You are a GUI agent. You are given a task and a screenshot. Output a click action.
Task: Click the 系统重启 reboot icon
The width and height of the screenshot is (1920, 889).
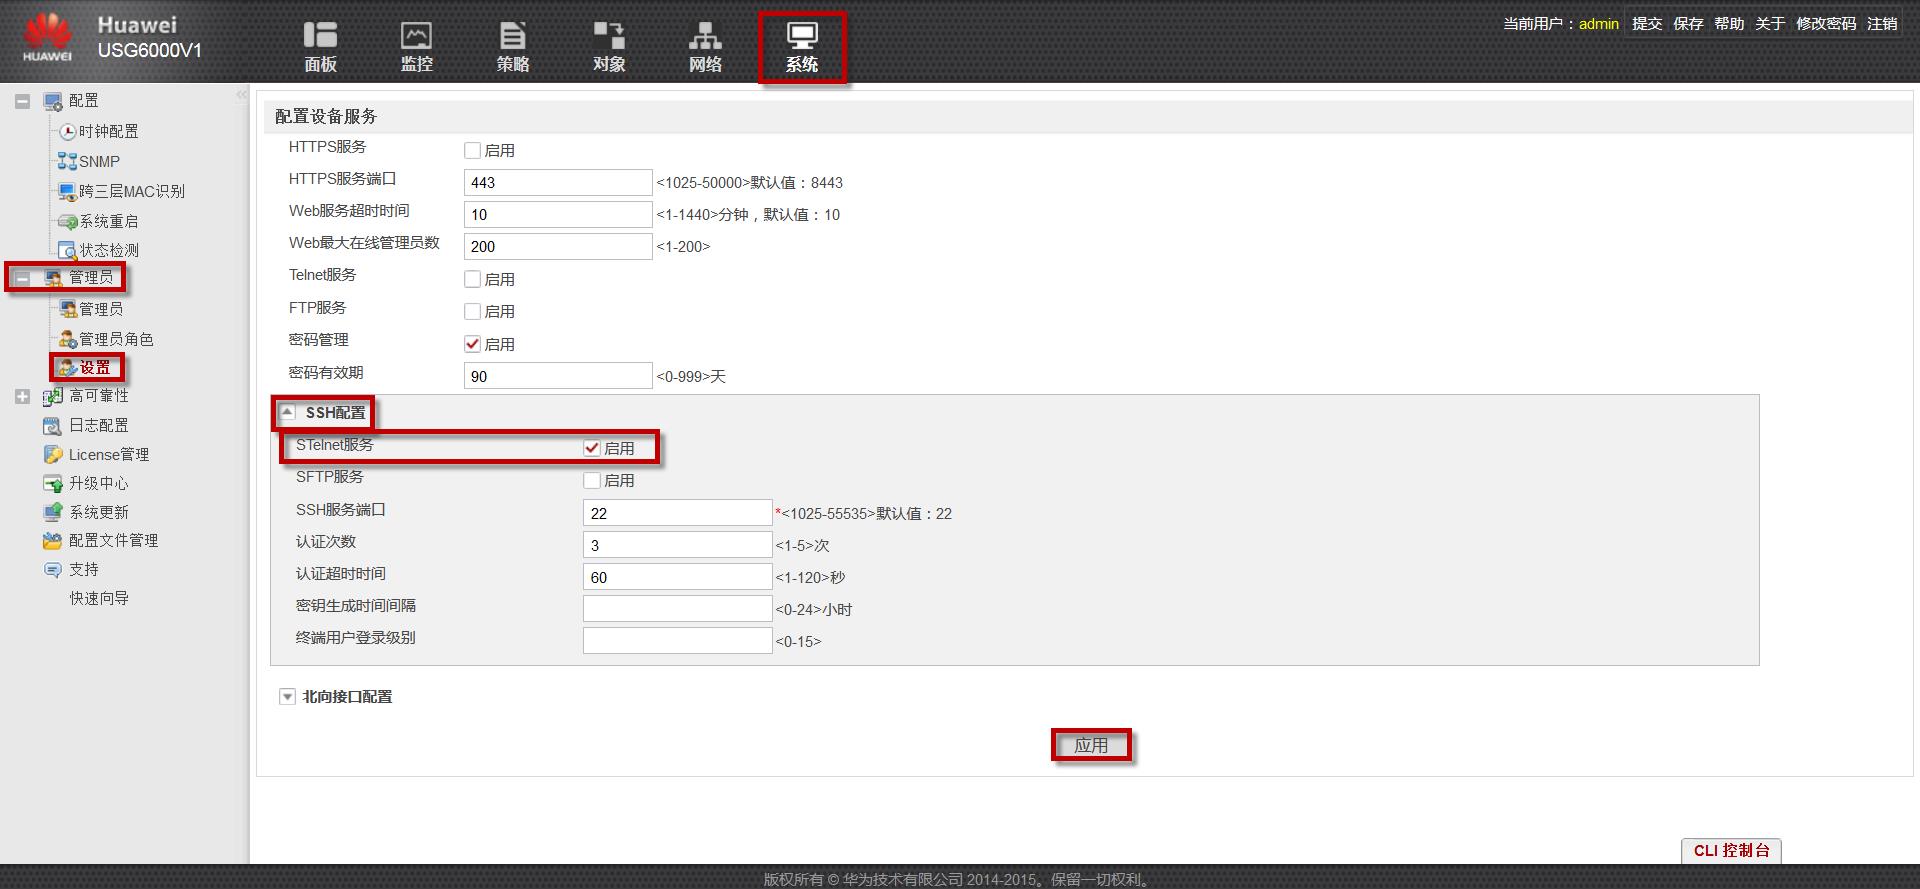click(x=68, y=221)
